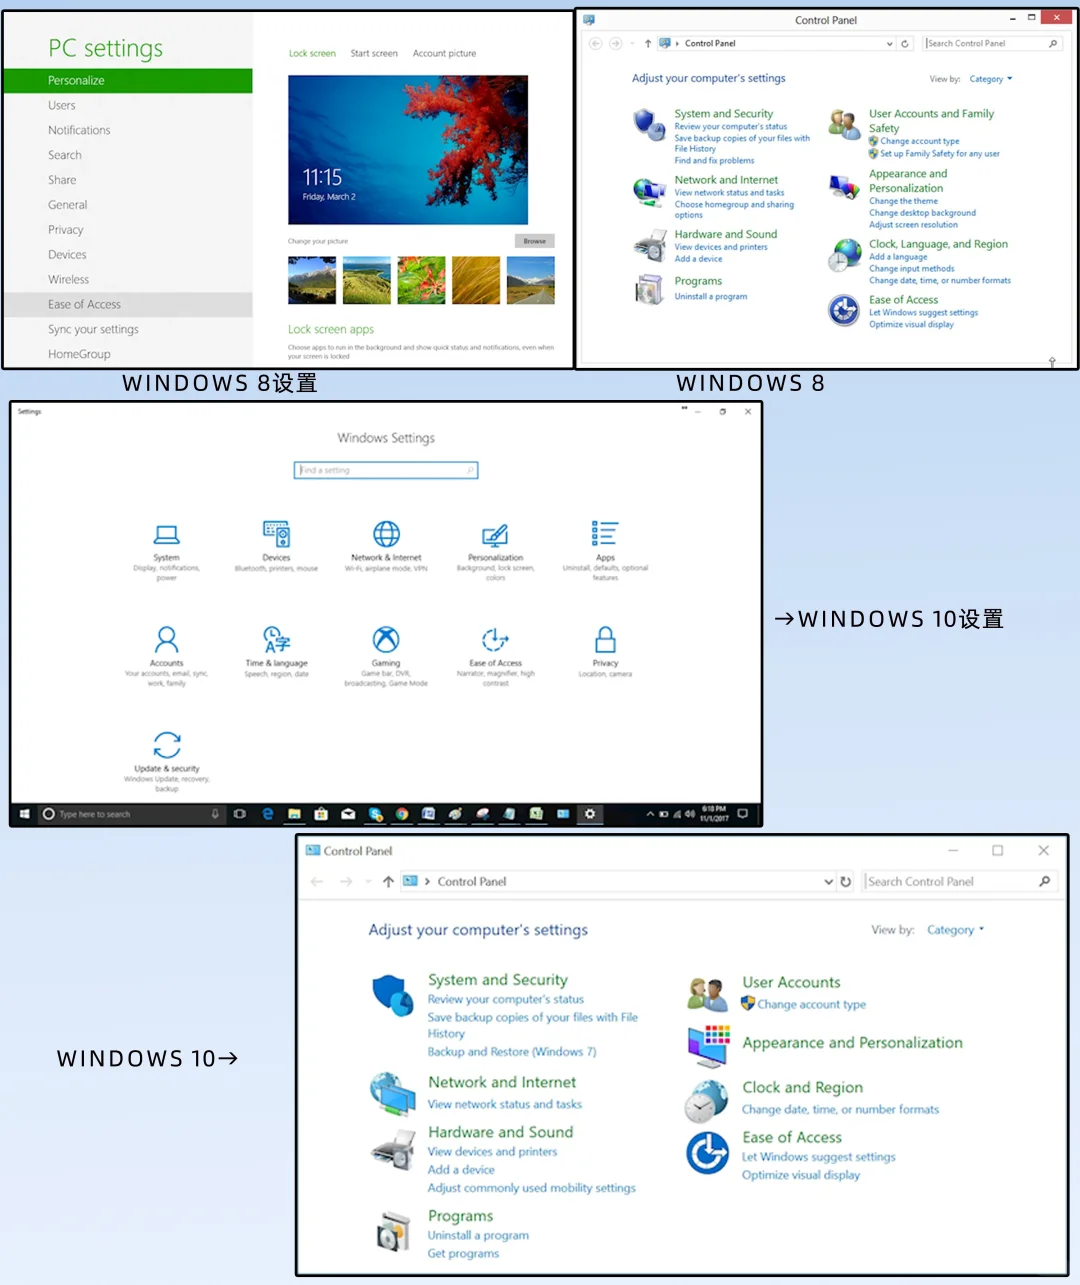Open Privacy lock icon in Settings

pos(605,640)
